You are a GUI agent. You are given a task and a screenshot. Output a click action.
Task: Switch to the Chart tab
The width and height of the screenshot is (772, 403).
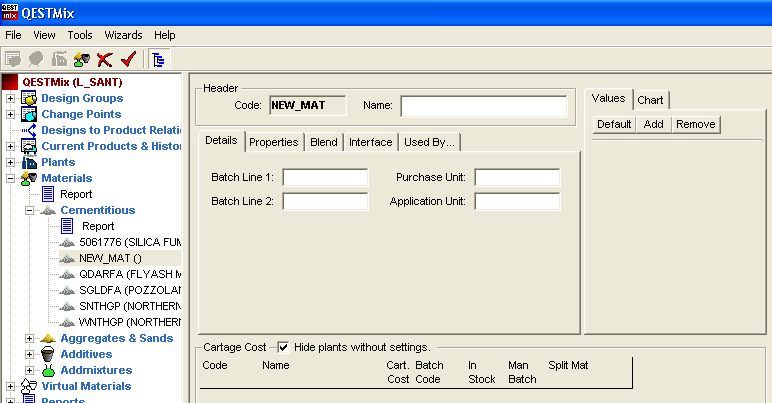click(x=650, y=100)
